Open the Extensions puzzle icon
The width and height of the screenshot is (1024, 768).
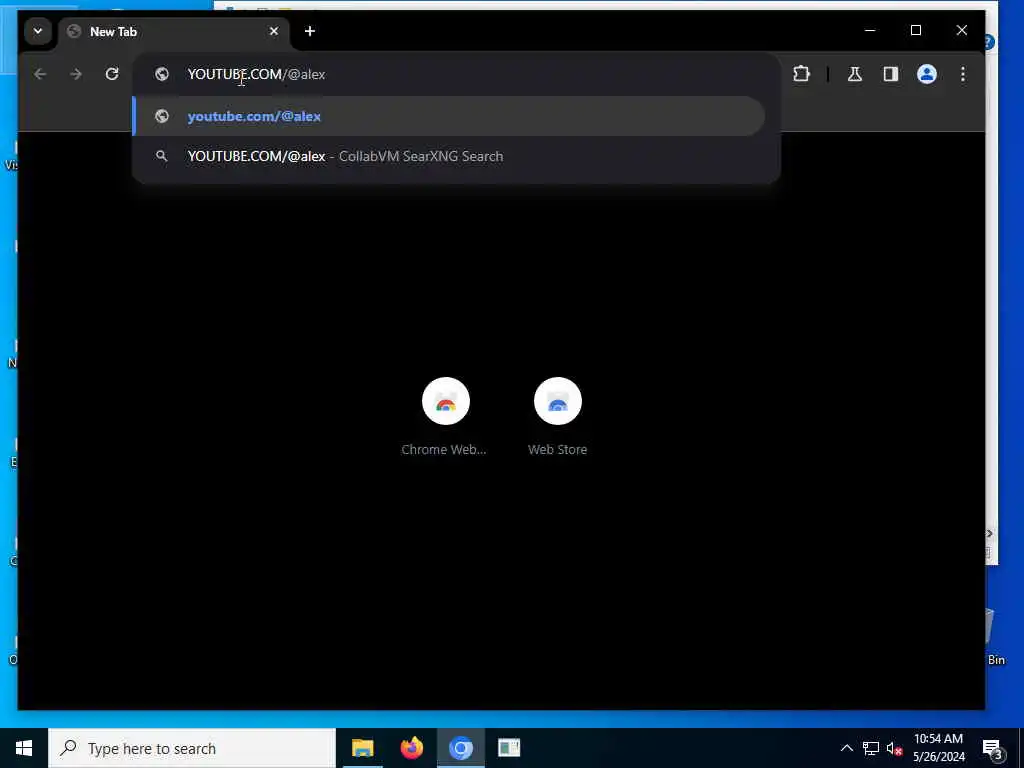pos(801,74)
